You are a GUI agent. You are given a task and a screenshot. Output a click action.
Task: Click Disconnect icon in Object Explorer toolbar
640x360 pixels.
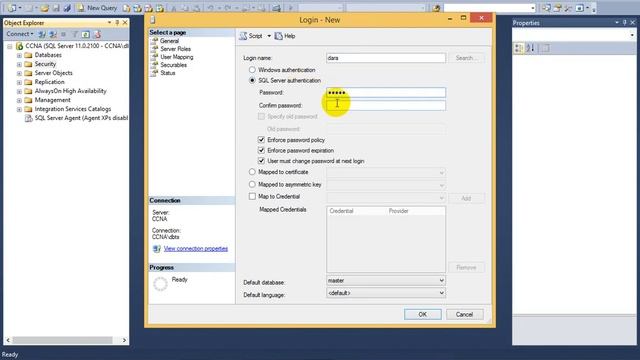tap(53, 34)
